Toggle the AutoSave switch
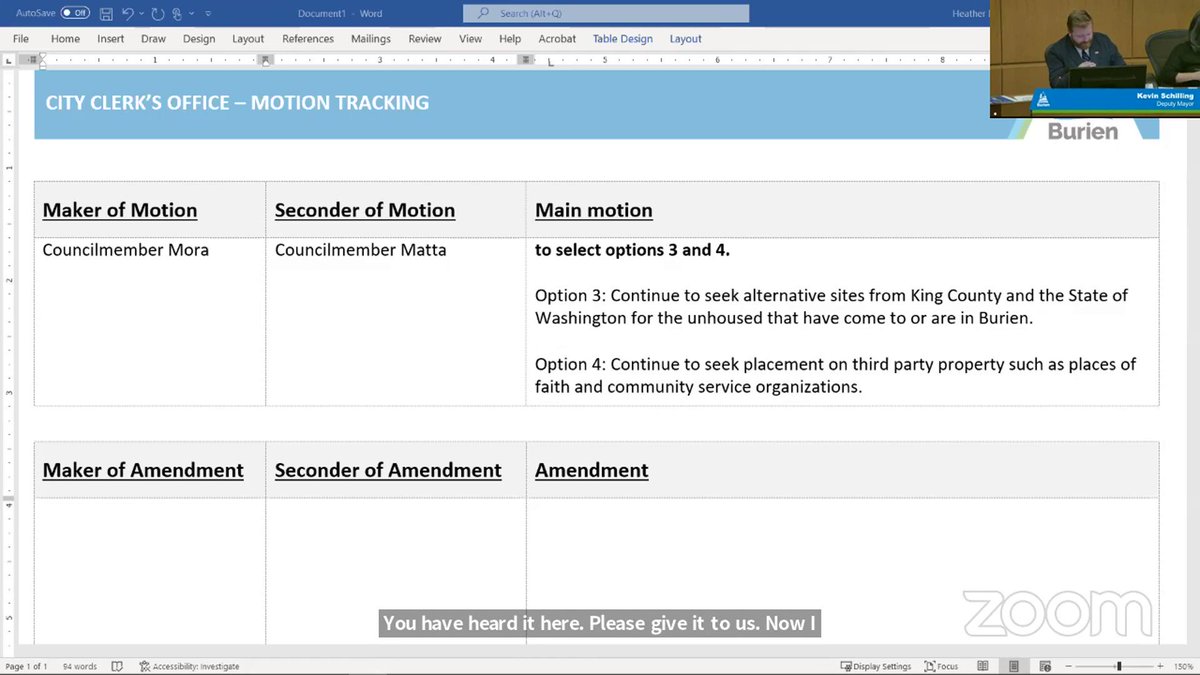The image size is (1200, 675). [75, 14]
